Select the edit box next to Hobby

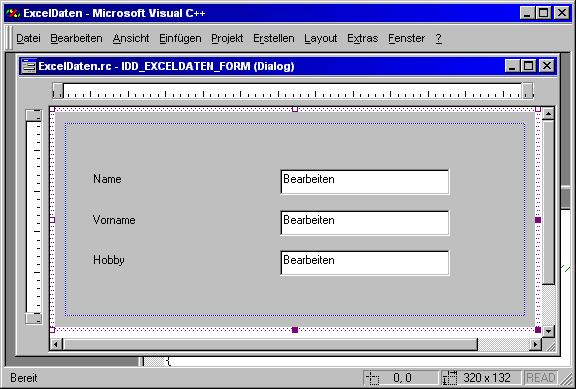[x=365, y=263]
